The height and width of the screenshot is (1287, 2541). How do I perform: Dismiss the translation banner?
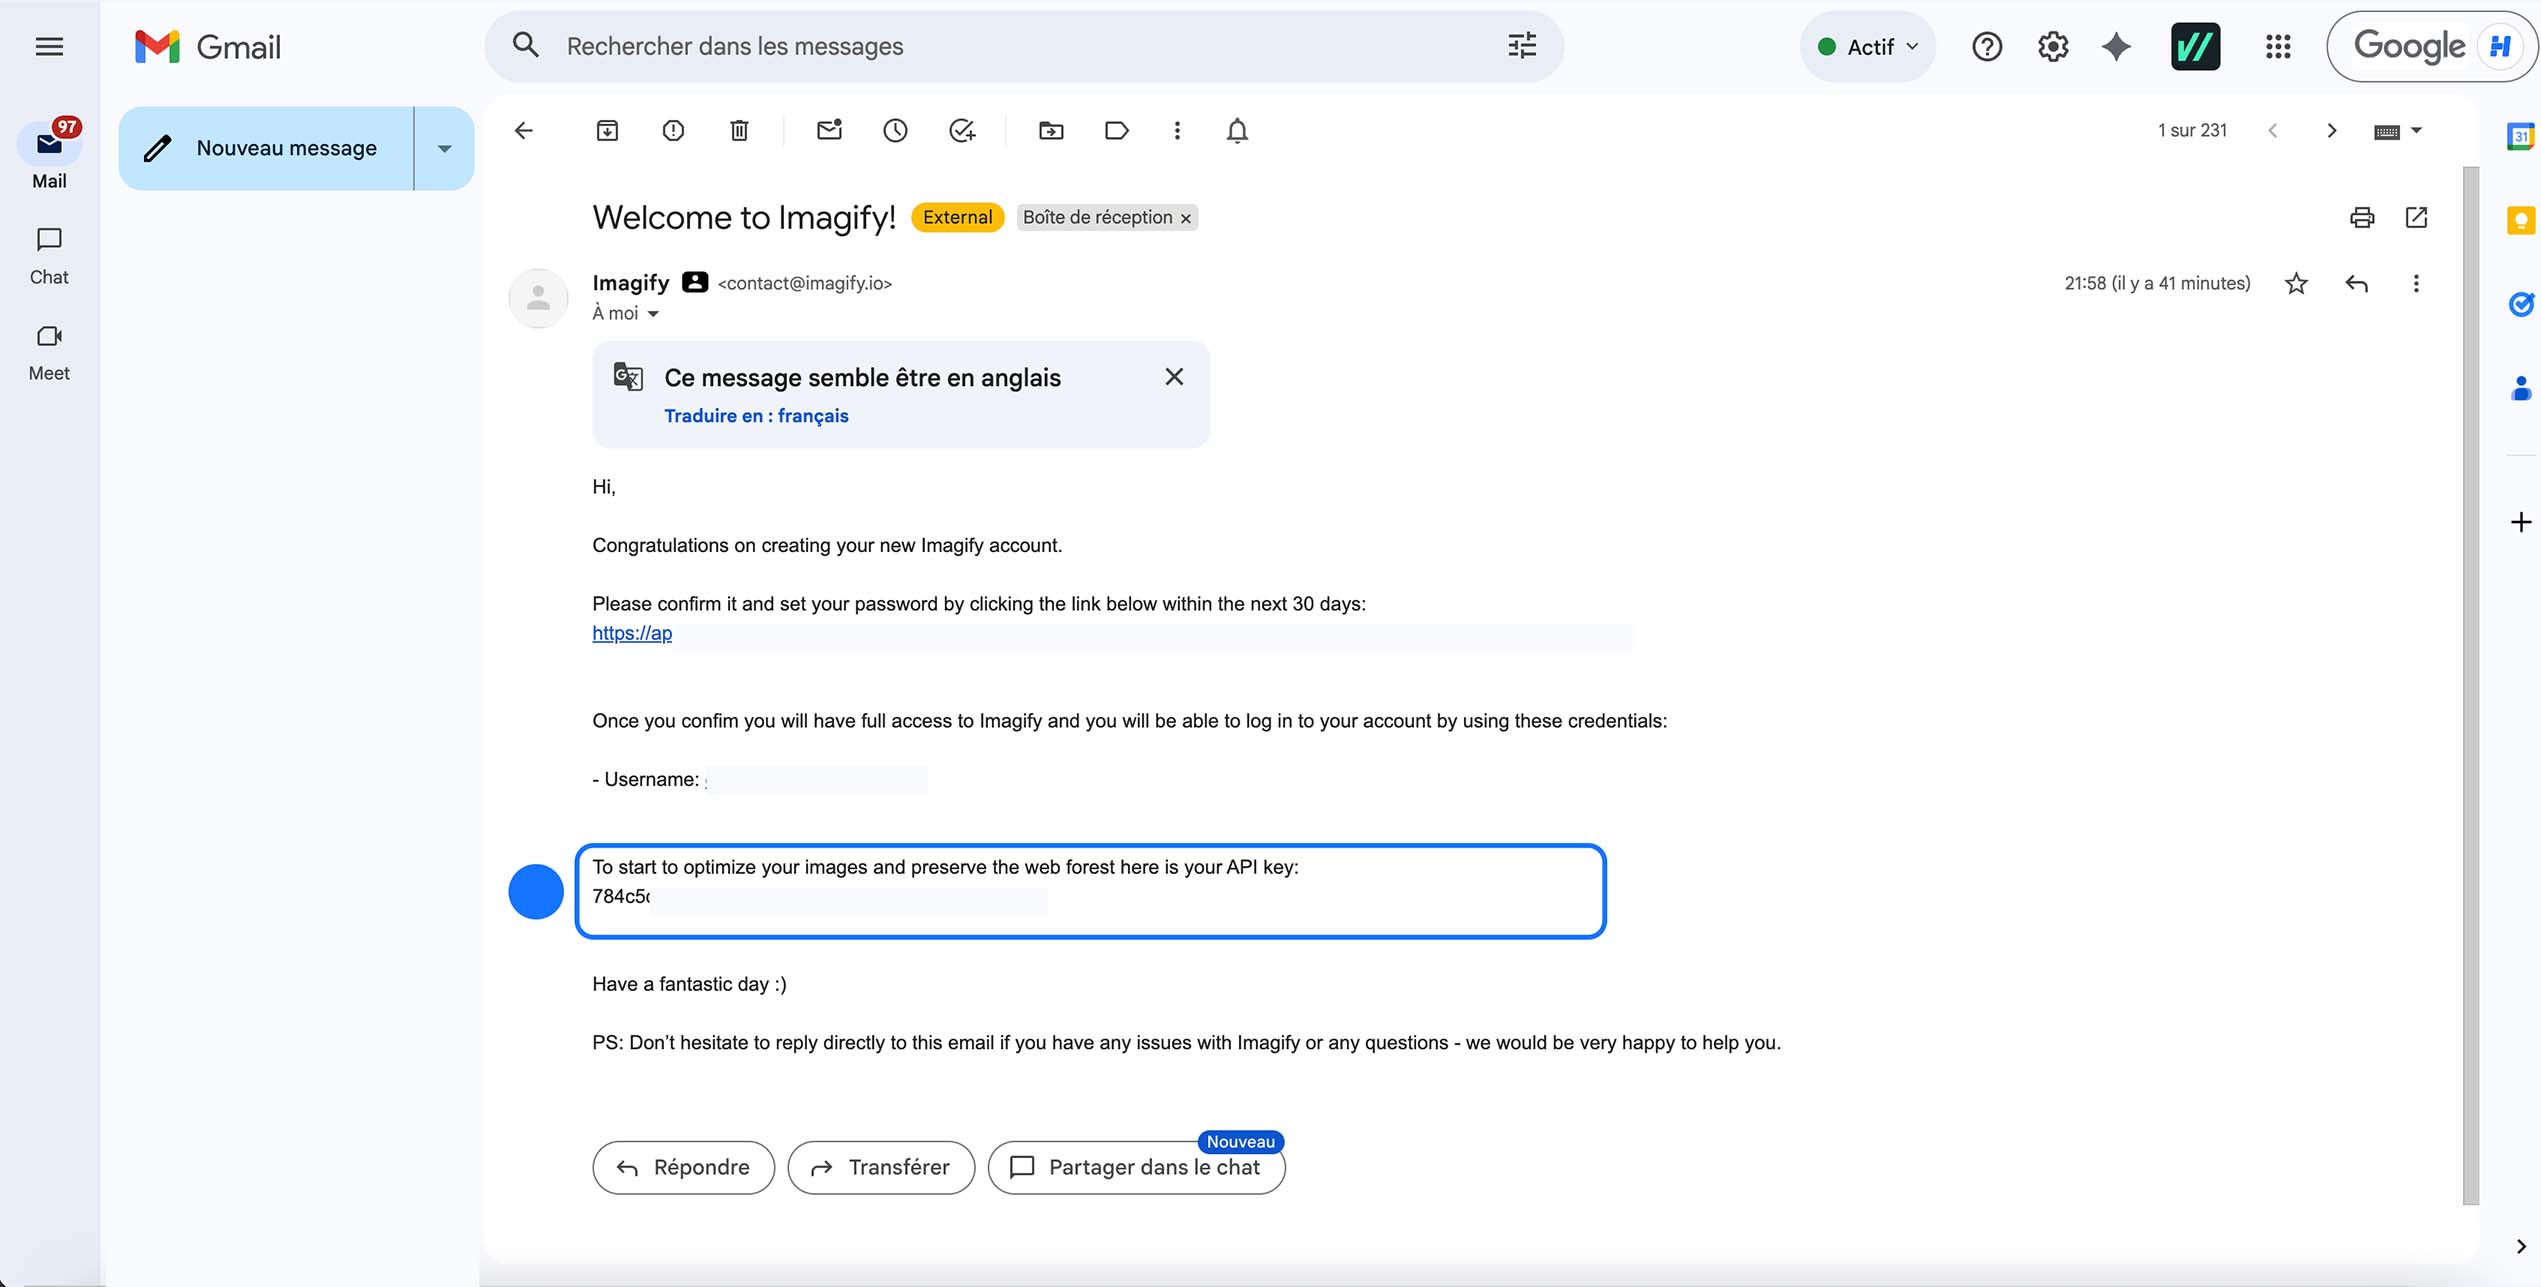(x=1174, y=377)
